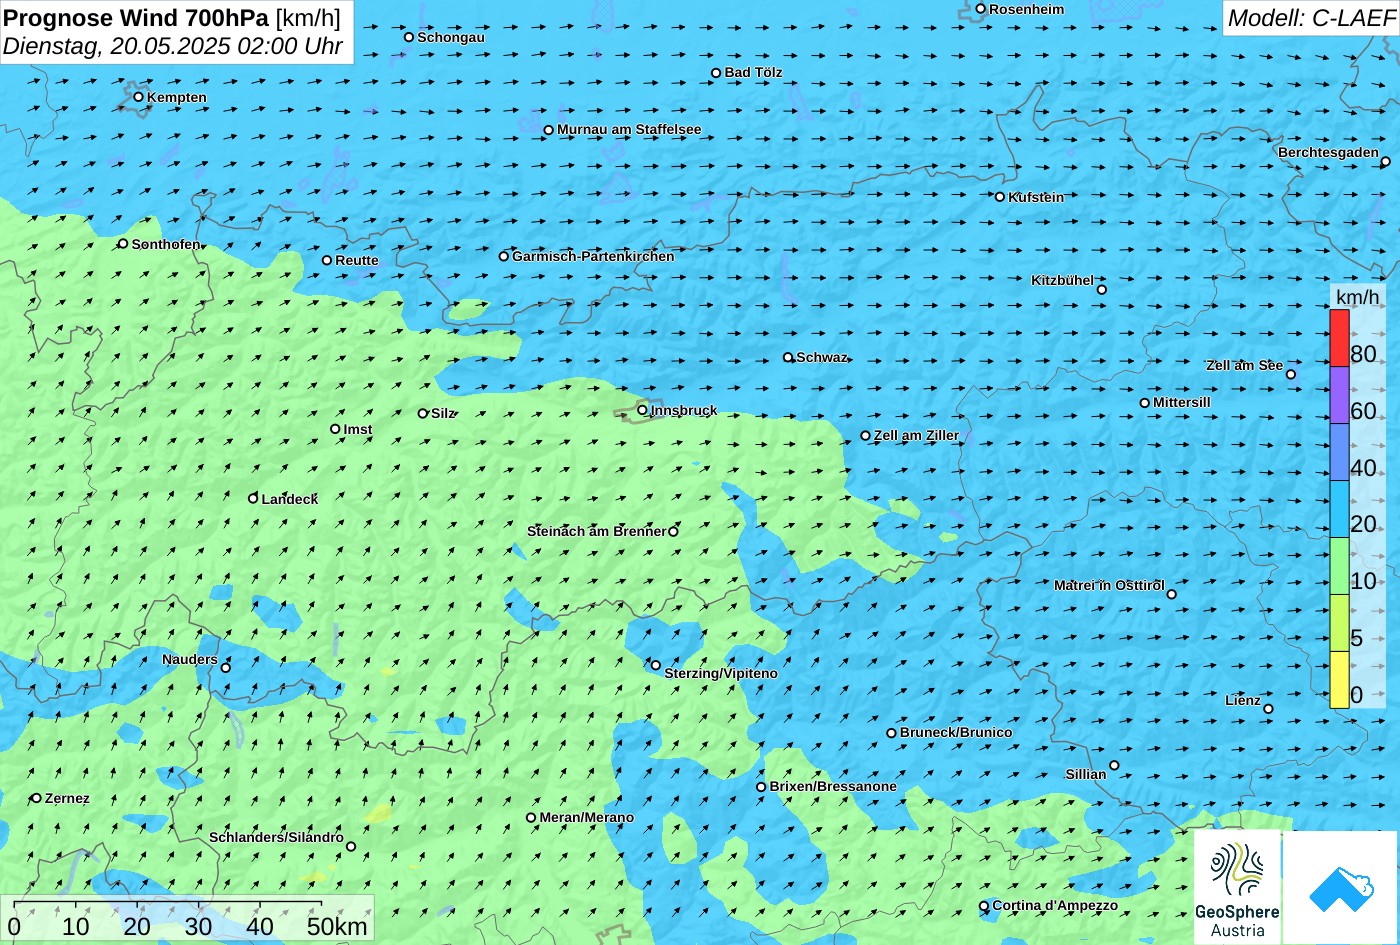Screen dimensions: 1400x945
Task: Click the GeoSphere Austria logo
Action: point(1237,887)
